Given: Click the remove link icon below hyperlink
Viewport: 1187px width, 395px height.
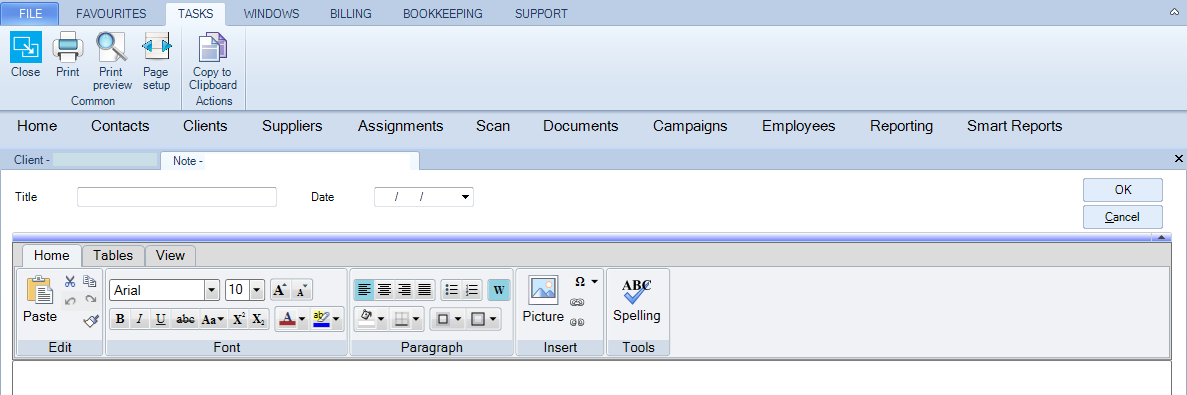Looking at the screenshot, I should (x=576, y=322).
